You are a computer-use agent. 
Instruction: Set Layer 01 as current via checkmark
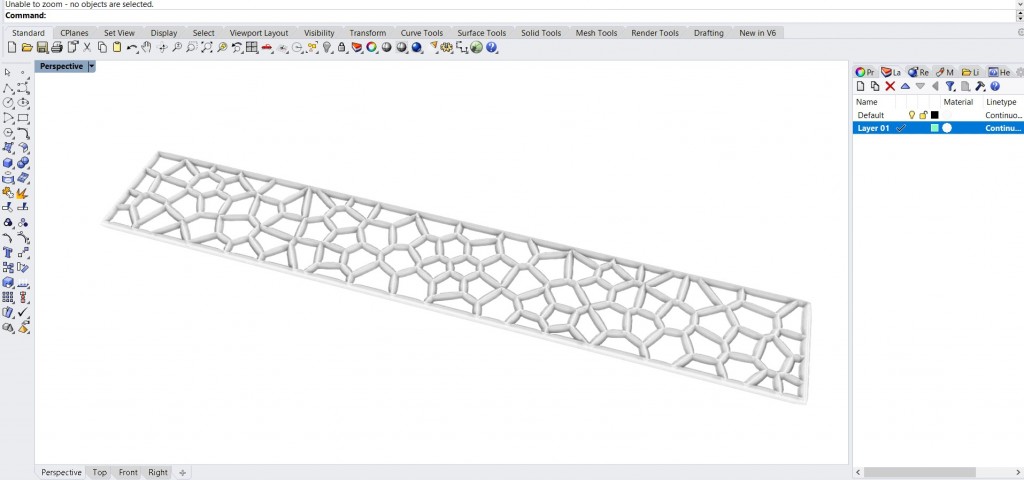(x=900, y=129)
